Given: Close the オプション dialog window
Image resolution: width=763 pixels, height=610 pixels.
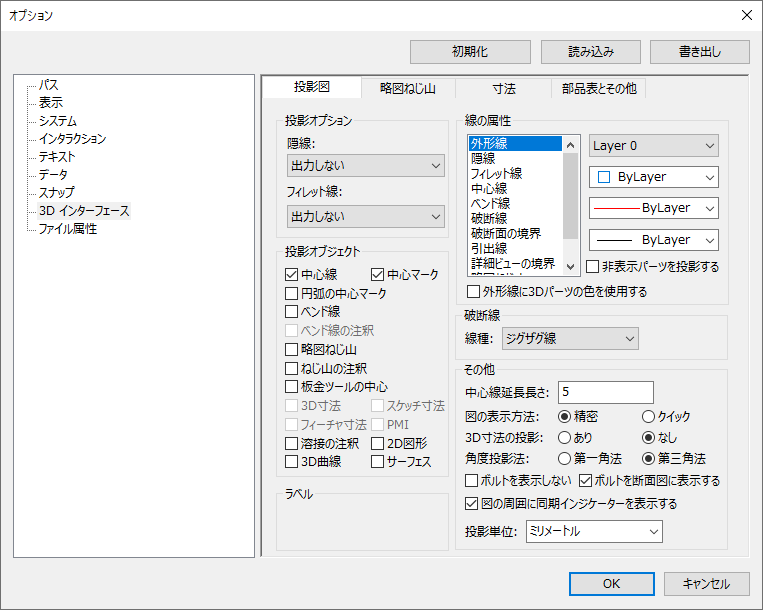Looking at the screenshot, I should pyautogui.click(x=747, y=15).
